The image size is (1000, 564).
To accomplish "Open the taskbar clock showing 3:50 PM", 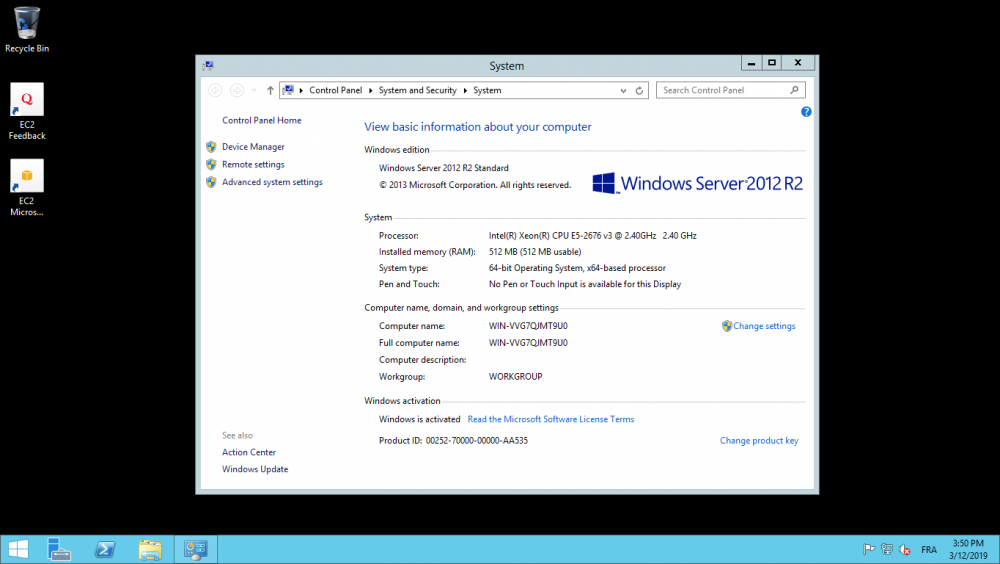I will [968, 549].
